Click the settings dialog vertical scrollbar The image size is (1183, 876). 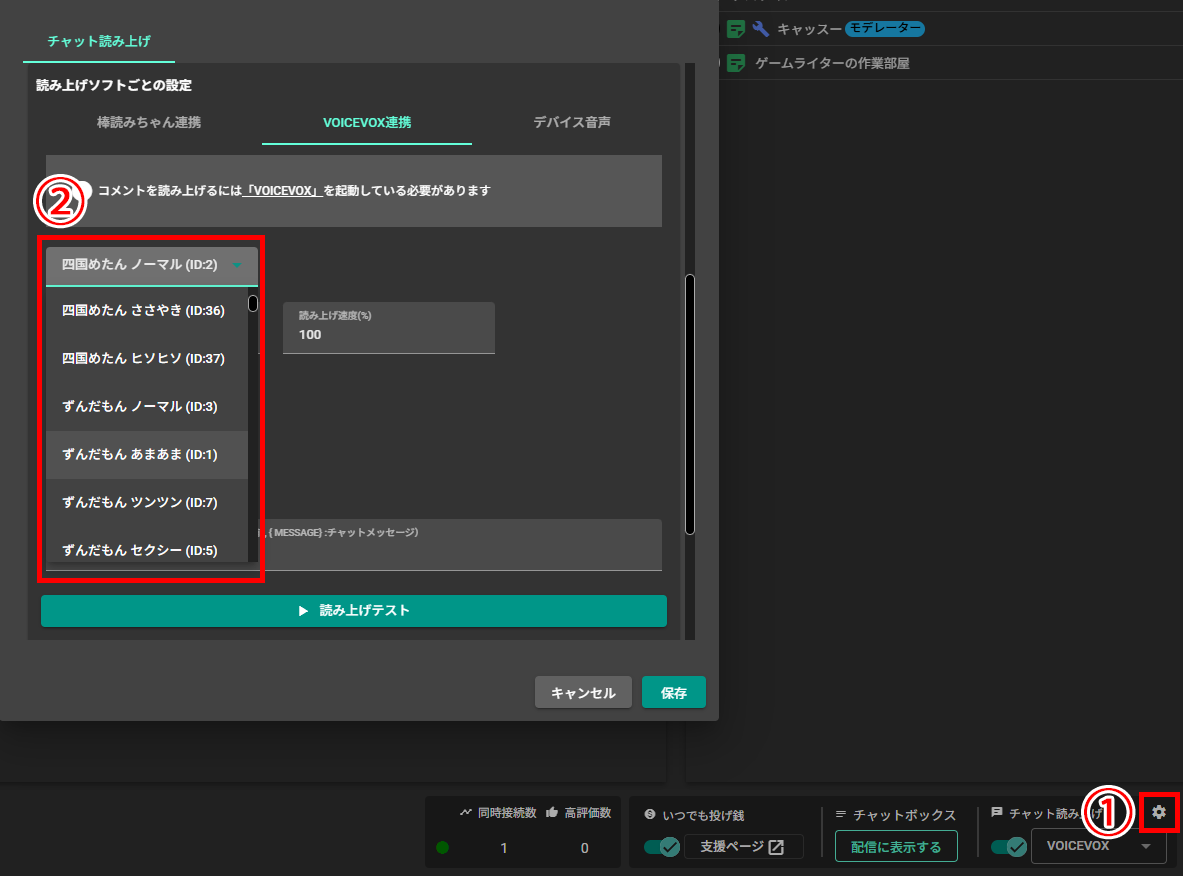690,404
